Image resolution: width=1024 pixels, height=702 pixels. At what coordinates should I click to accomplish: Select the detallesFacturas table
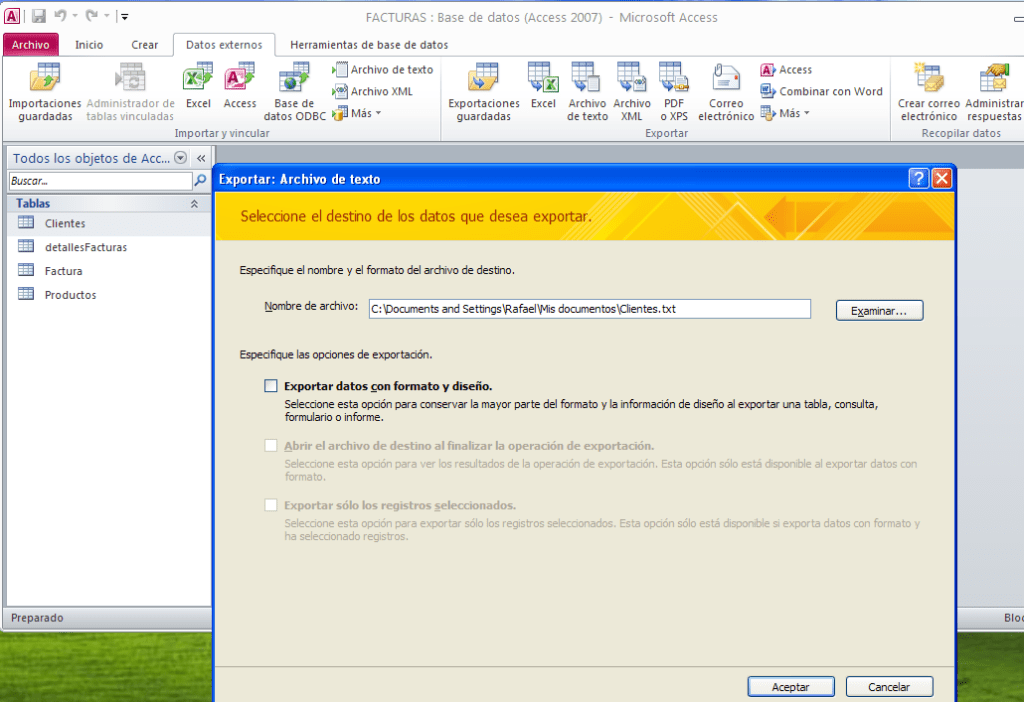pyautogui.click(x=85, y=247)
